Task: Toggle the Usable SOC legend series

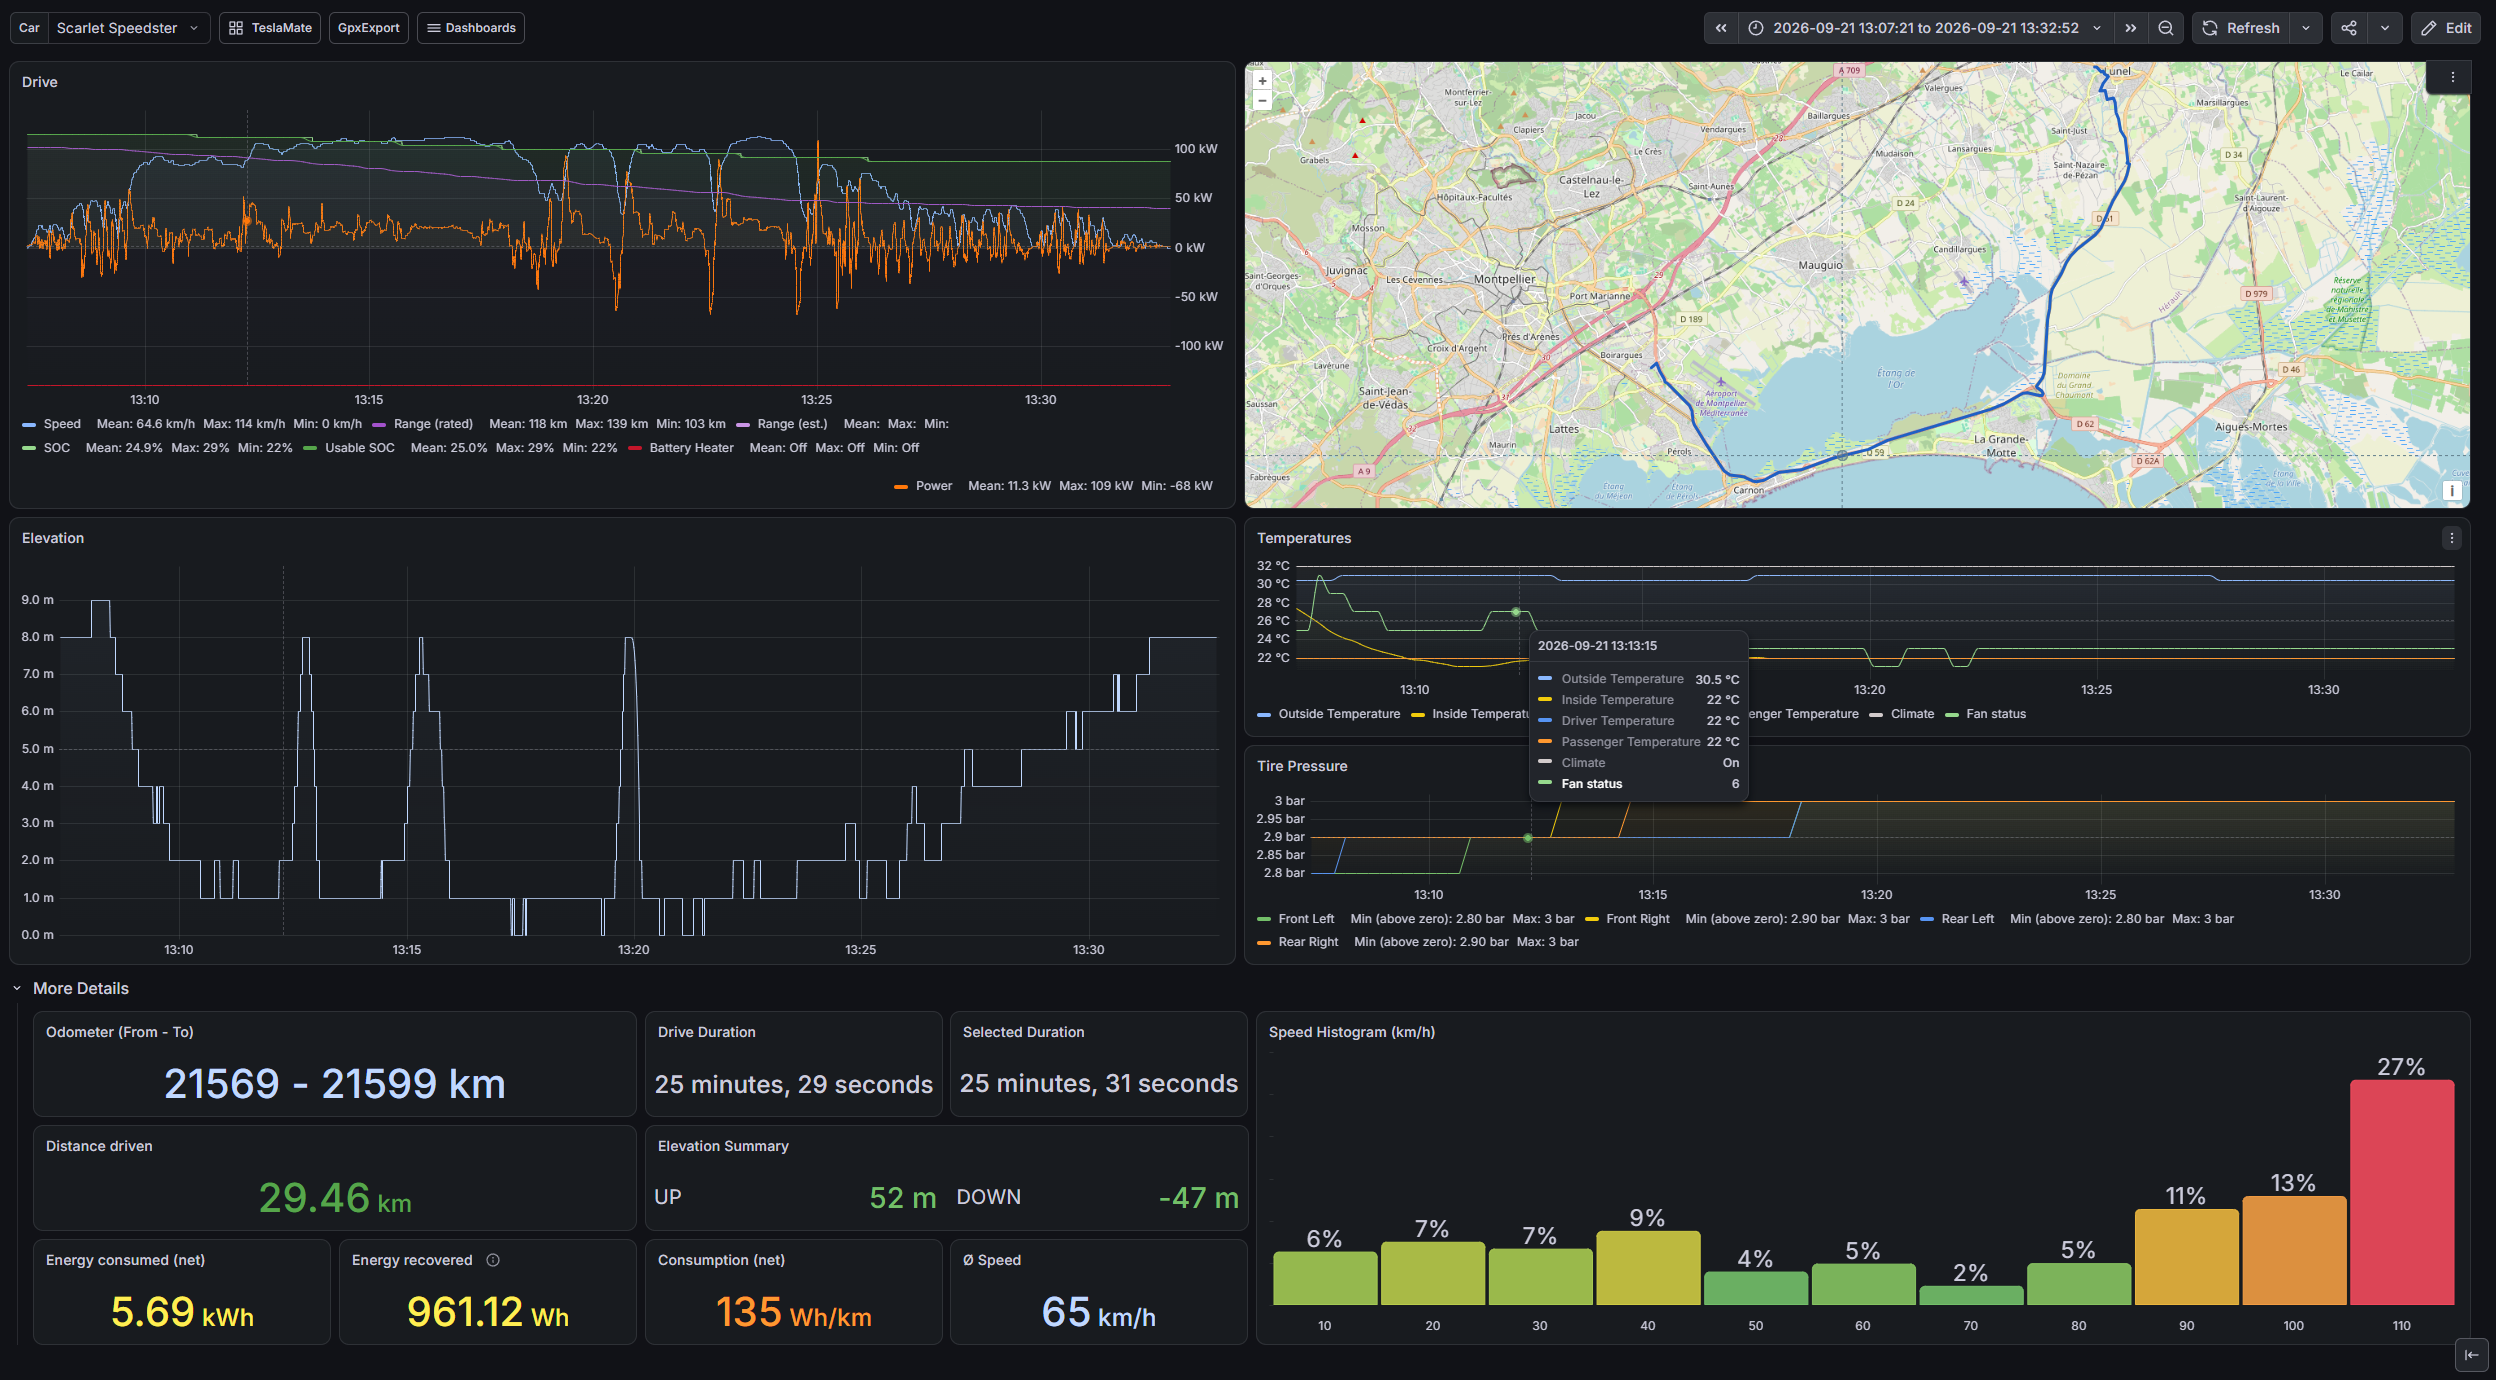Action: click(x=360, y=448)
